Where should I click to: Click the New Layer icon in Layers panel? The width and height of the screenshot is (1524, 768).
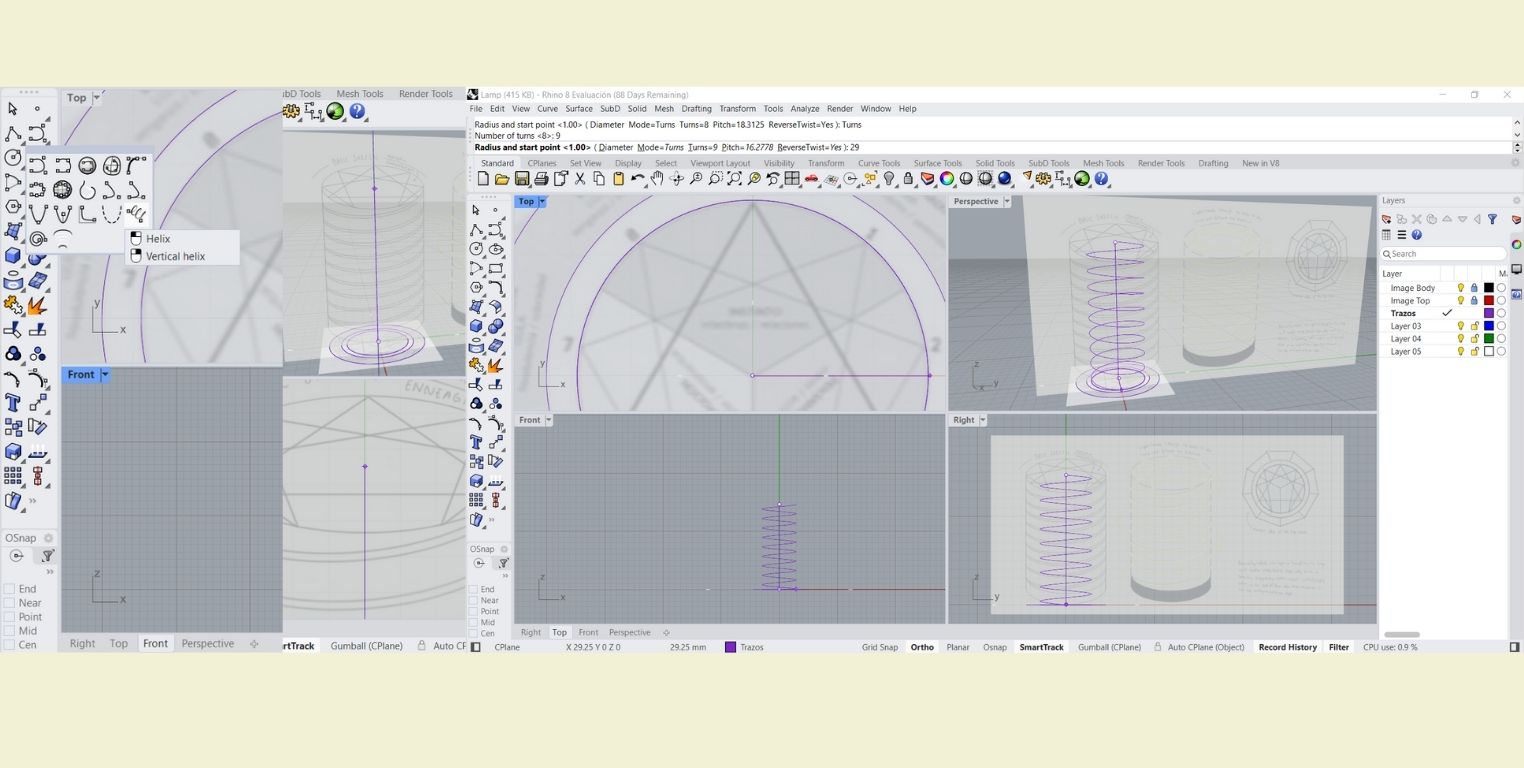[x=1386, y=219]
